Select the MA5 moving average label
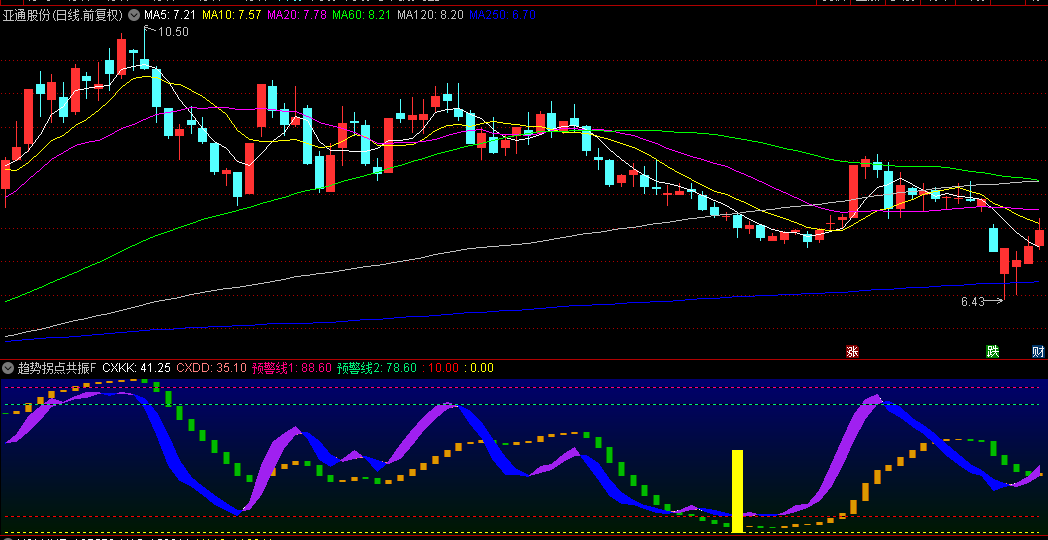This screenshot has width=1048, height=540. pos(170,16)
